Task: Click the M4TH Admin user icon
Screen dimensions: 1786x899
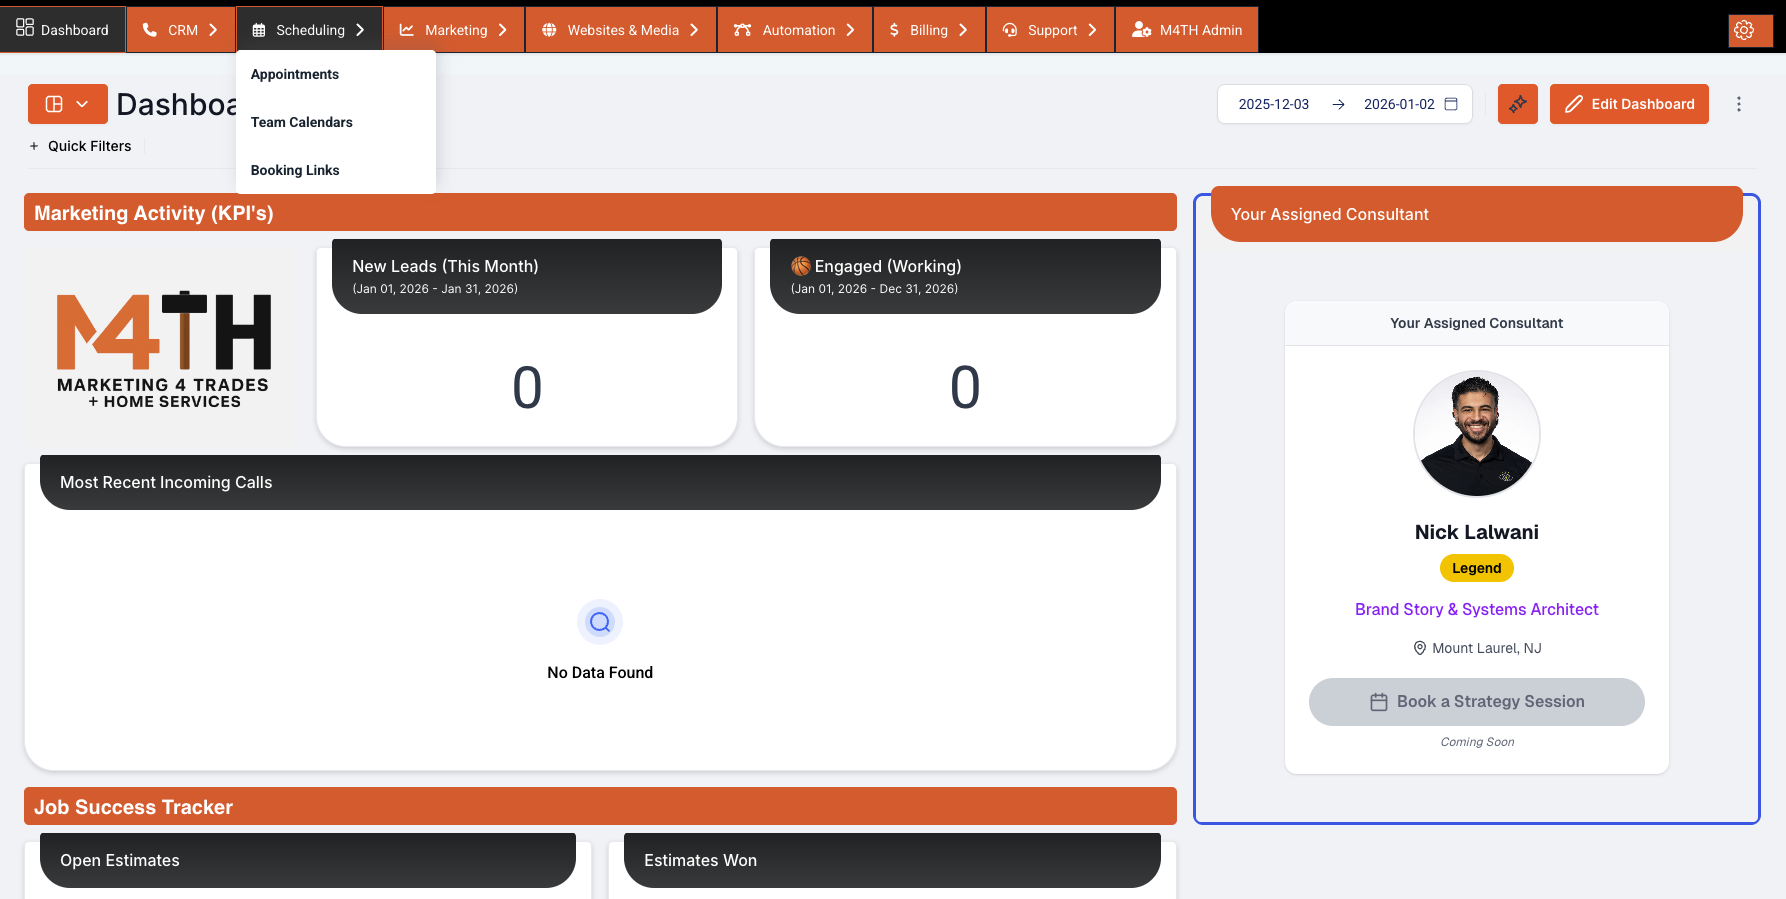Action: pyautogui.click(x=1141, y=30)
